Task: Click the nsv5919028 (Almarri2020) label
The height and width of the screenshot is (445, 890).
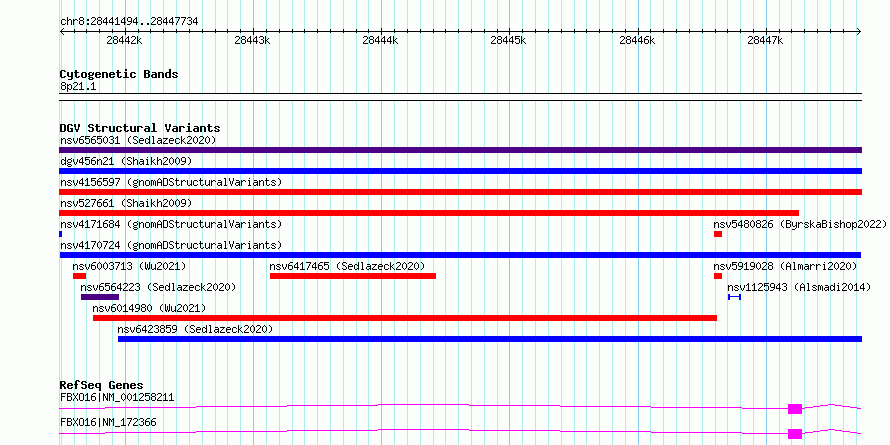Action: click(785, 266)
